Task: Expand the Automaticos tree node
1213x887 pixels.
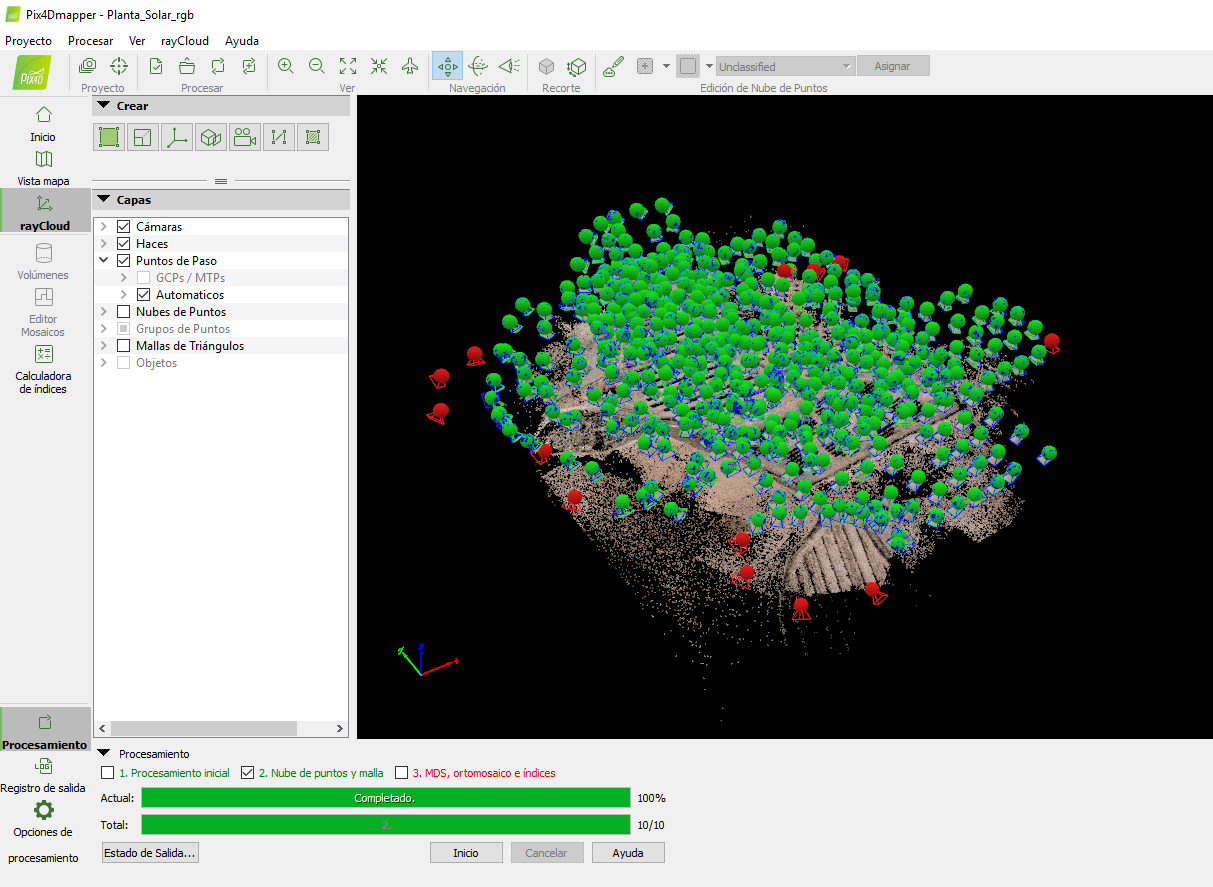Action: (124, 295)
